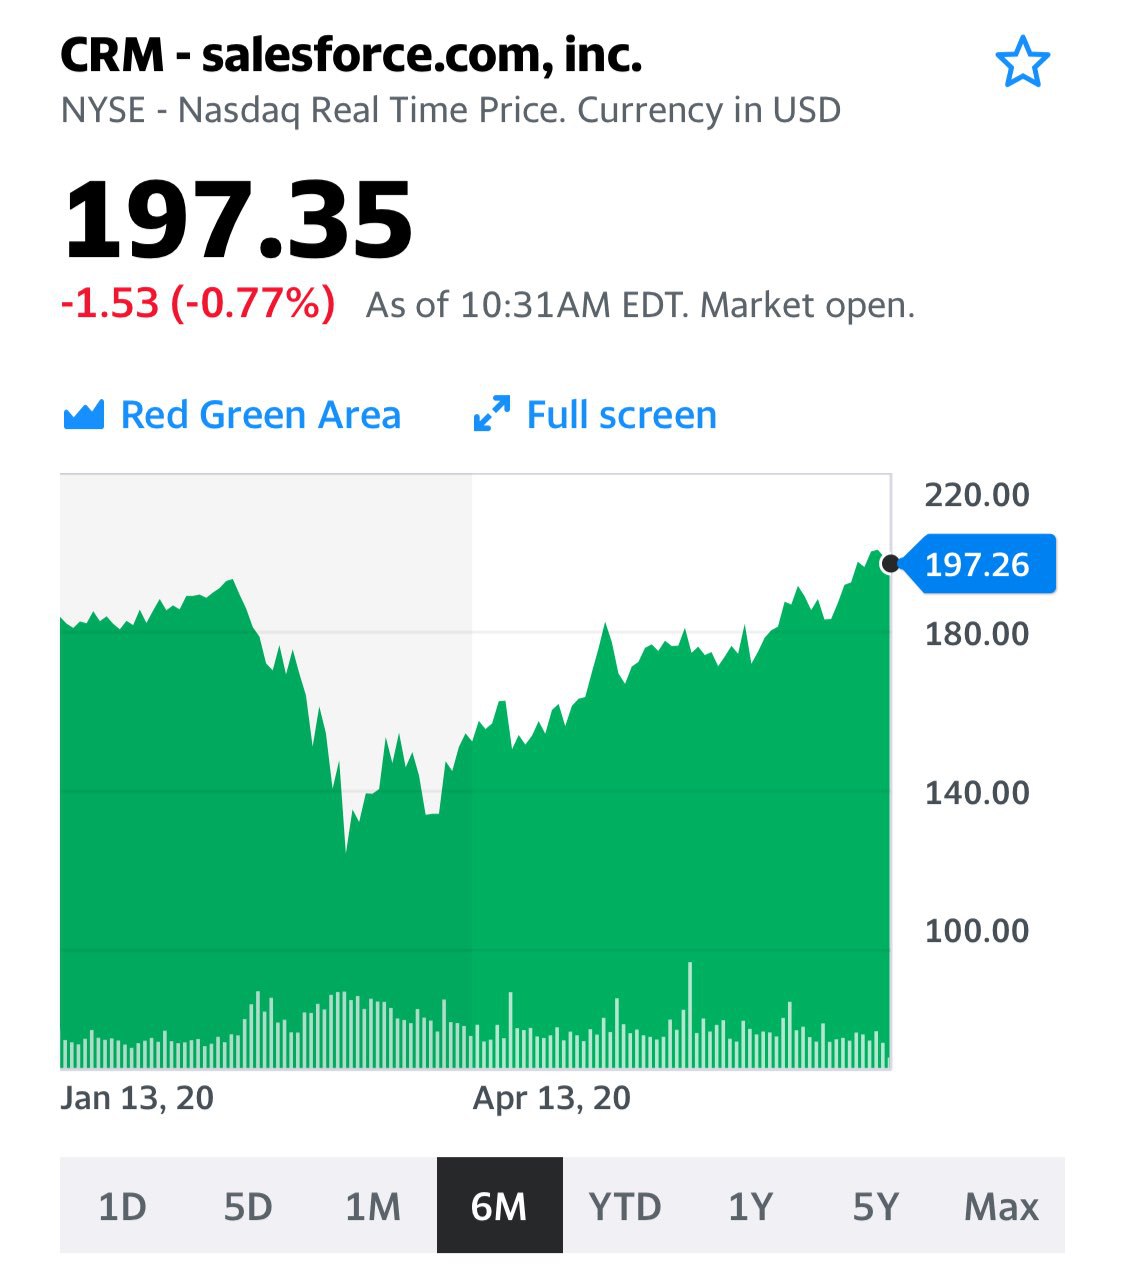This screenshot has width=1125, height=1279.
Task: Click the large 197.35 price
Action: click(x=238, y=219)
